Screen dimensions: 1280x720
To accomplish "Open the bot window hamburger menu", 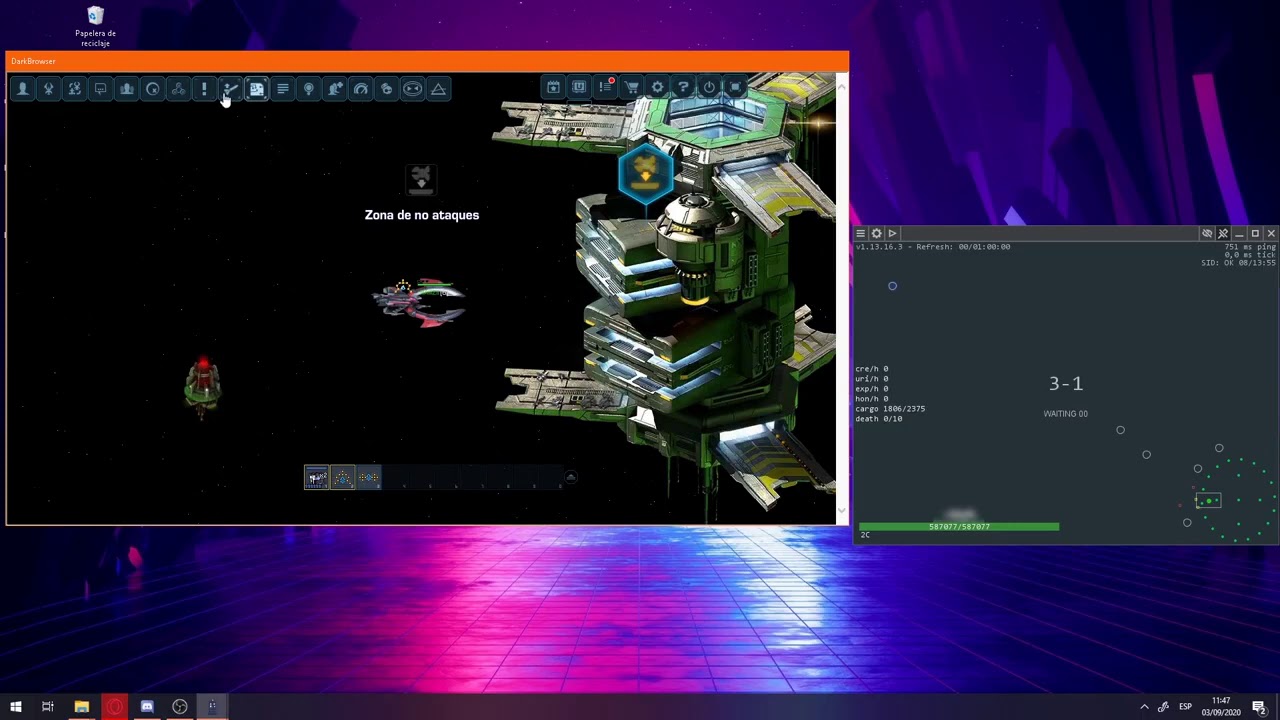I will point(860,233).
